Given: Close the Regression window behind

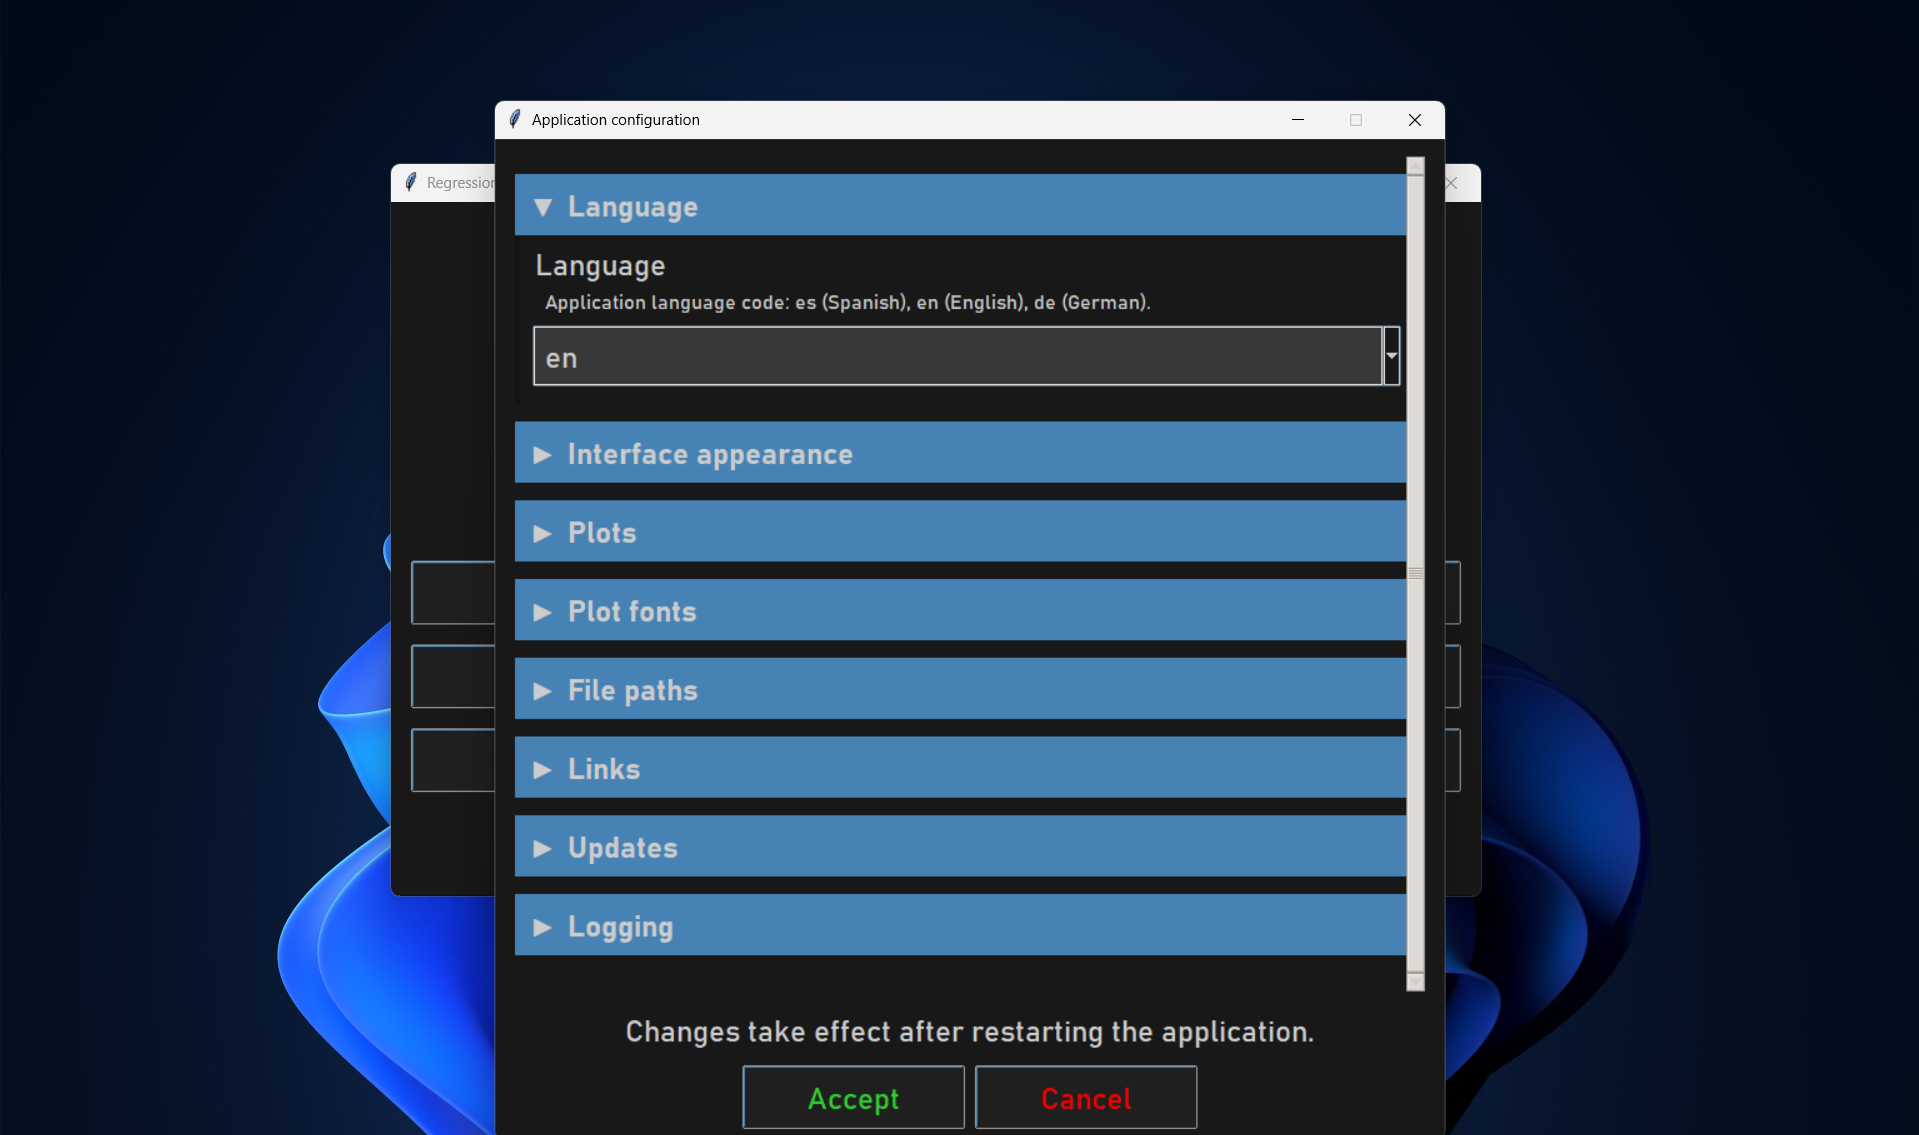Looking at the screenshot, I should [1453, 183].
